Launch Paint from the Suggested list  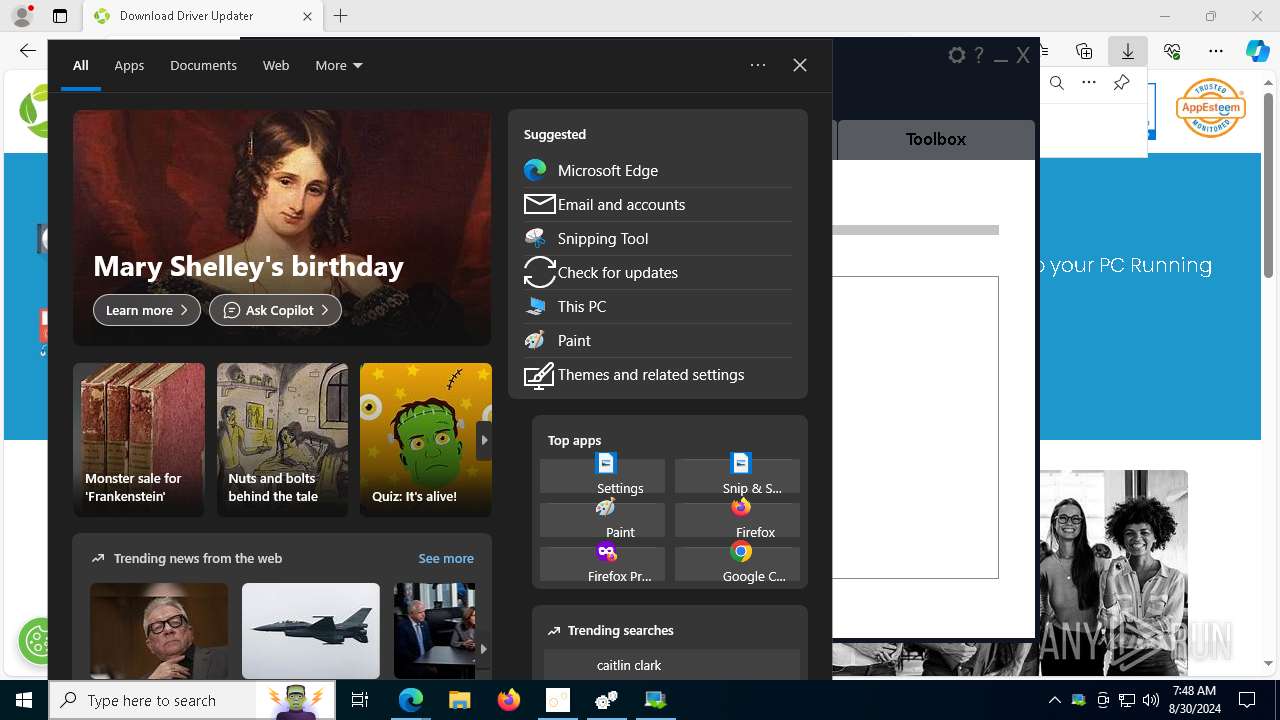[x=658, y=340]
